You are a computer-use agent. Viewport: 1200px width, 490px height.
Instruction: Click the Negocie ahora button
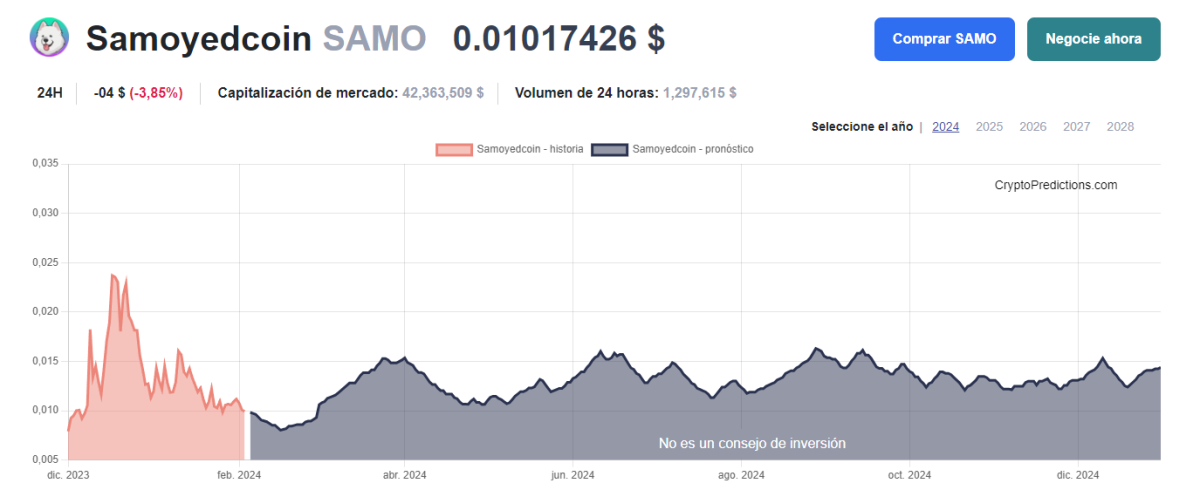(1094, 39)
